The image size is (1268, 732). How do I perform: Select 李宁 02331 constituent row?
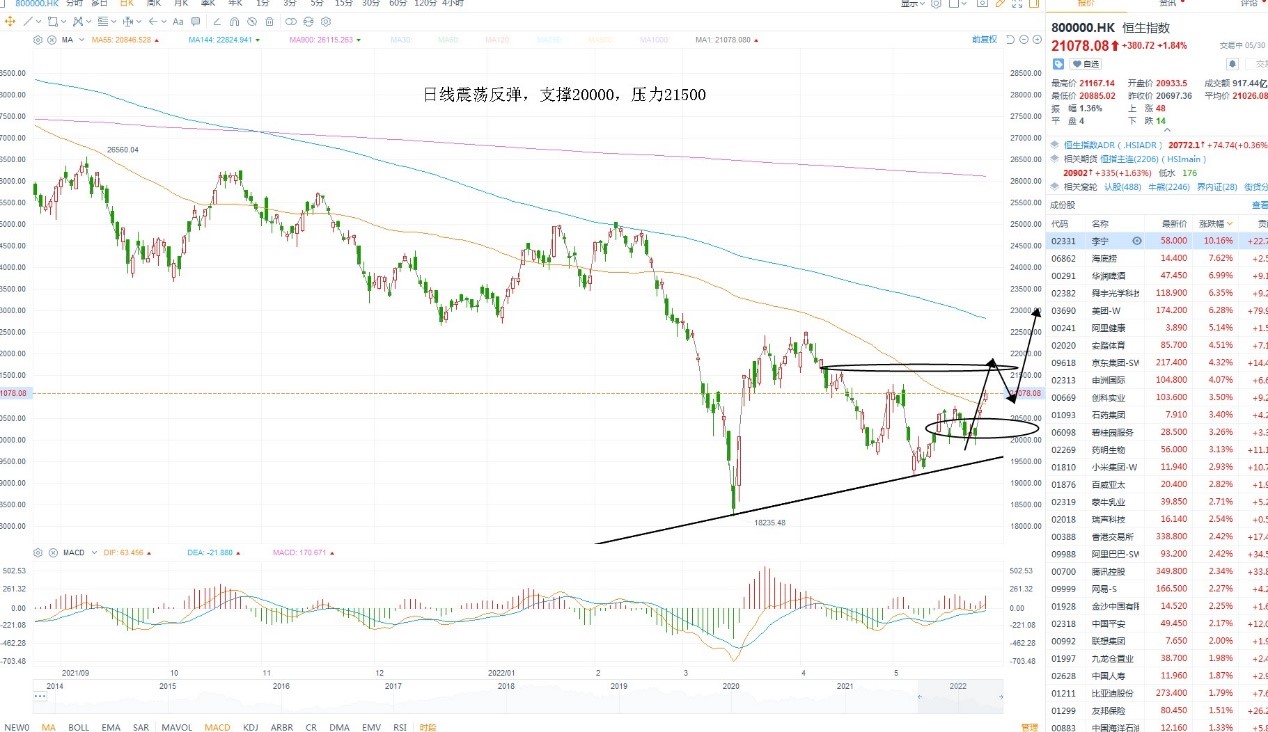pos(1157,241)
